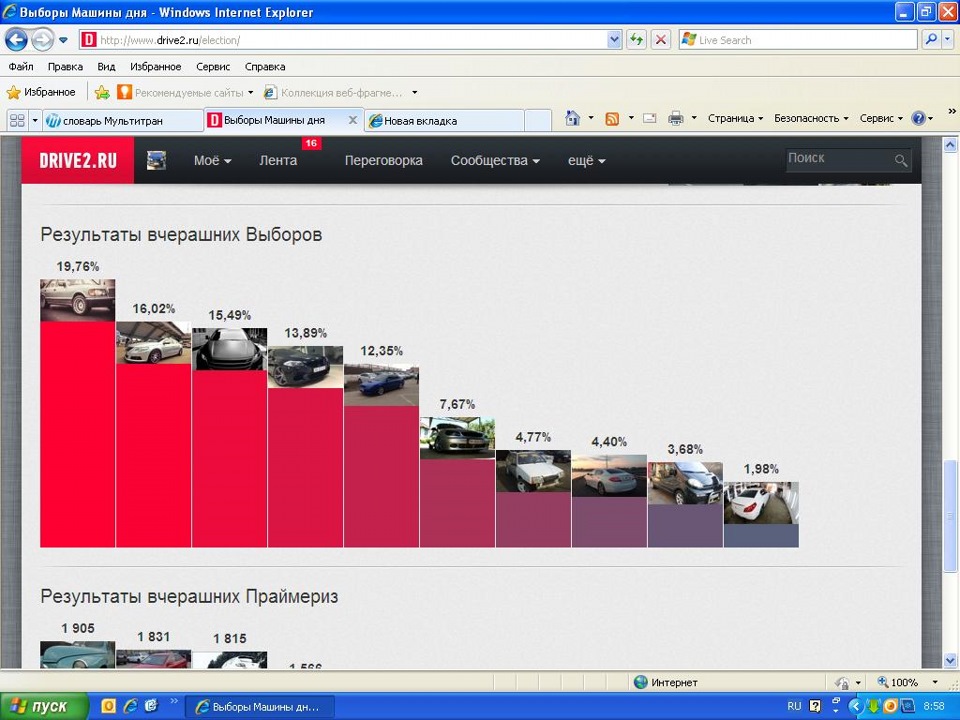The image size is (960, 720).
Task: Go back with the browser Back arrow
Action: click(x=16, y=40)
